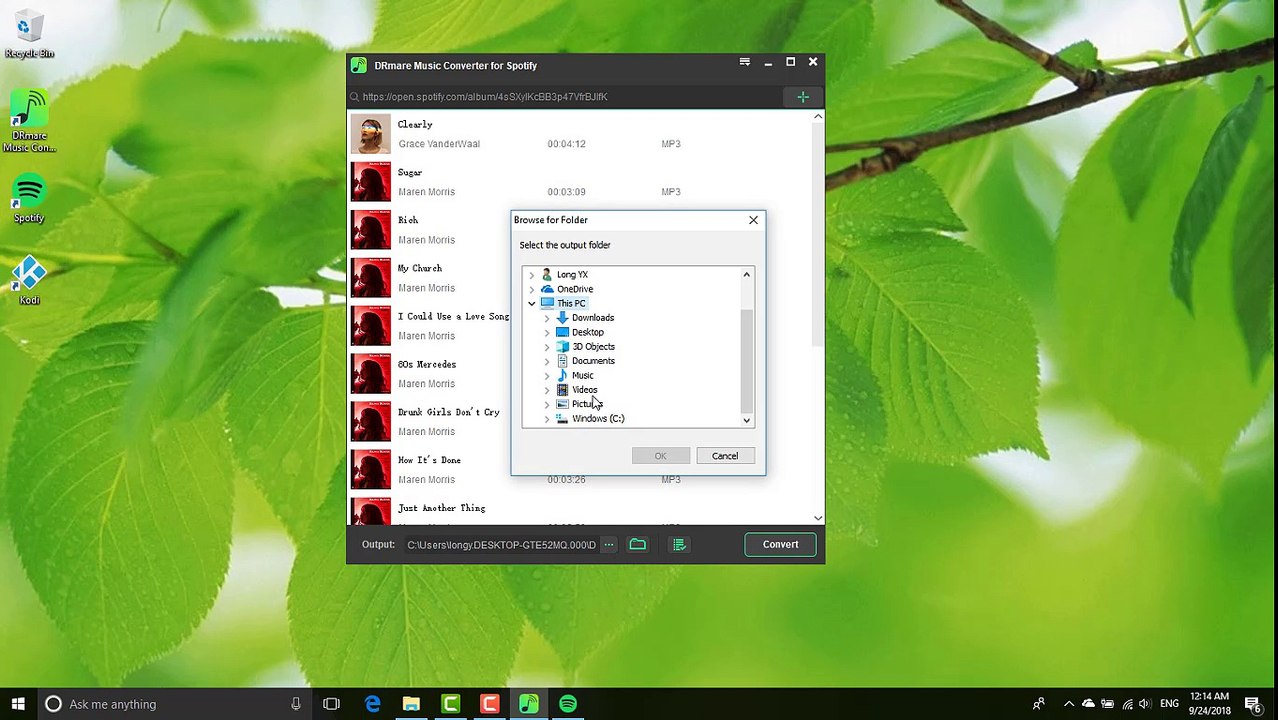Select OneDrive in folder tree
The image size is (1278, 720).
pos(575,289)
